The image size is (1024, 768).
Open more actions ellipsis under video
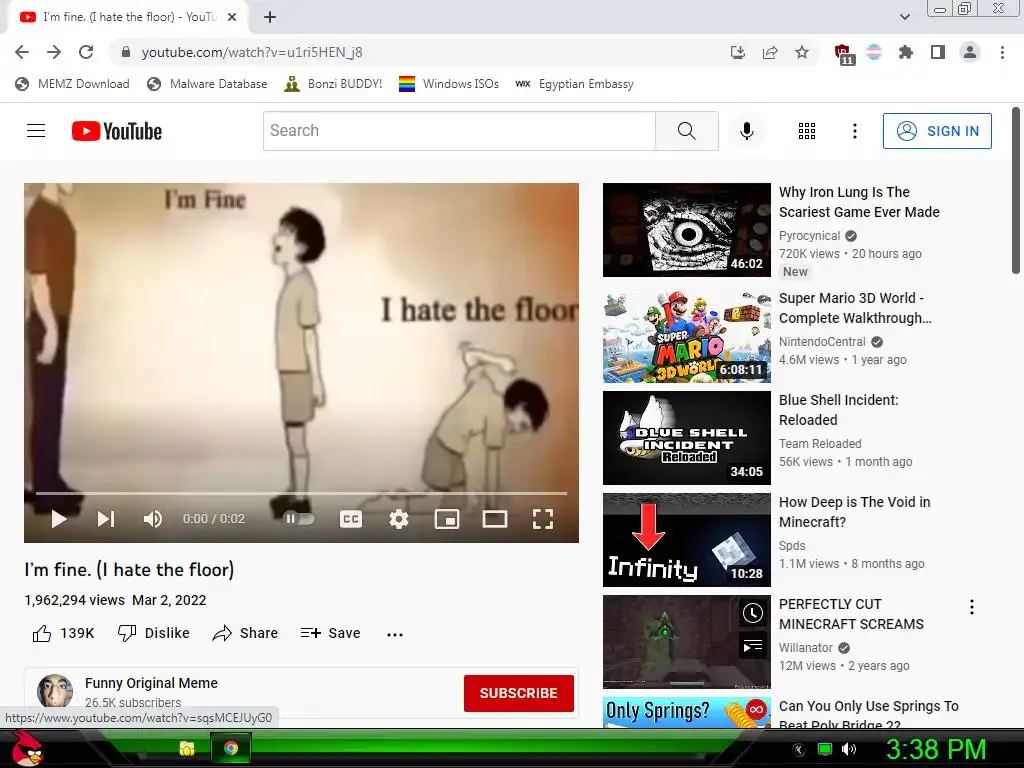(x=394, y=634)
